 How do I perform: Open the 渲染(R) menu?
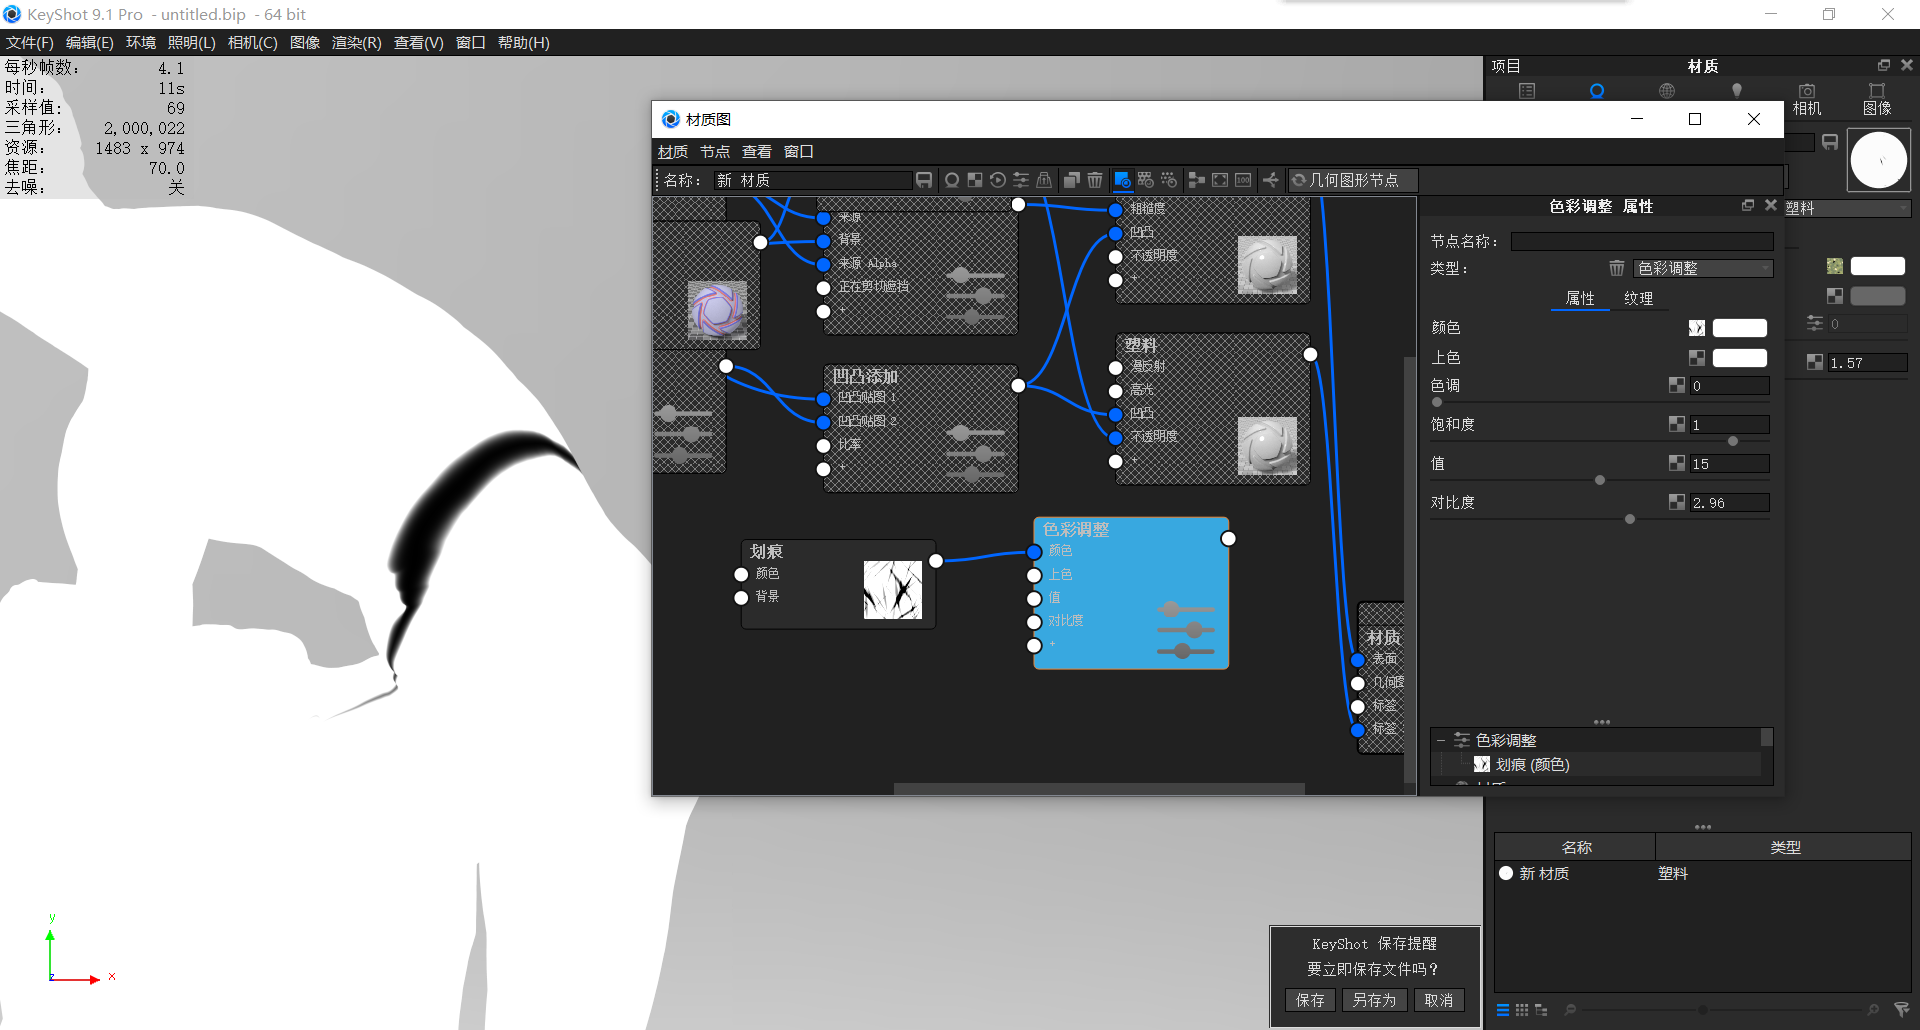coord(356,43)
